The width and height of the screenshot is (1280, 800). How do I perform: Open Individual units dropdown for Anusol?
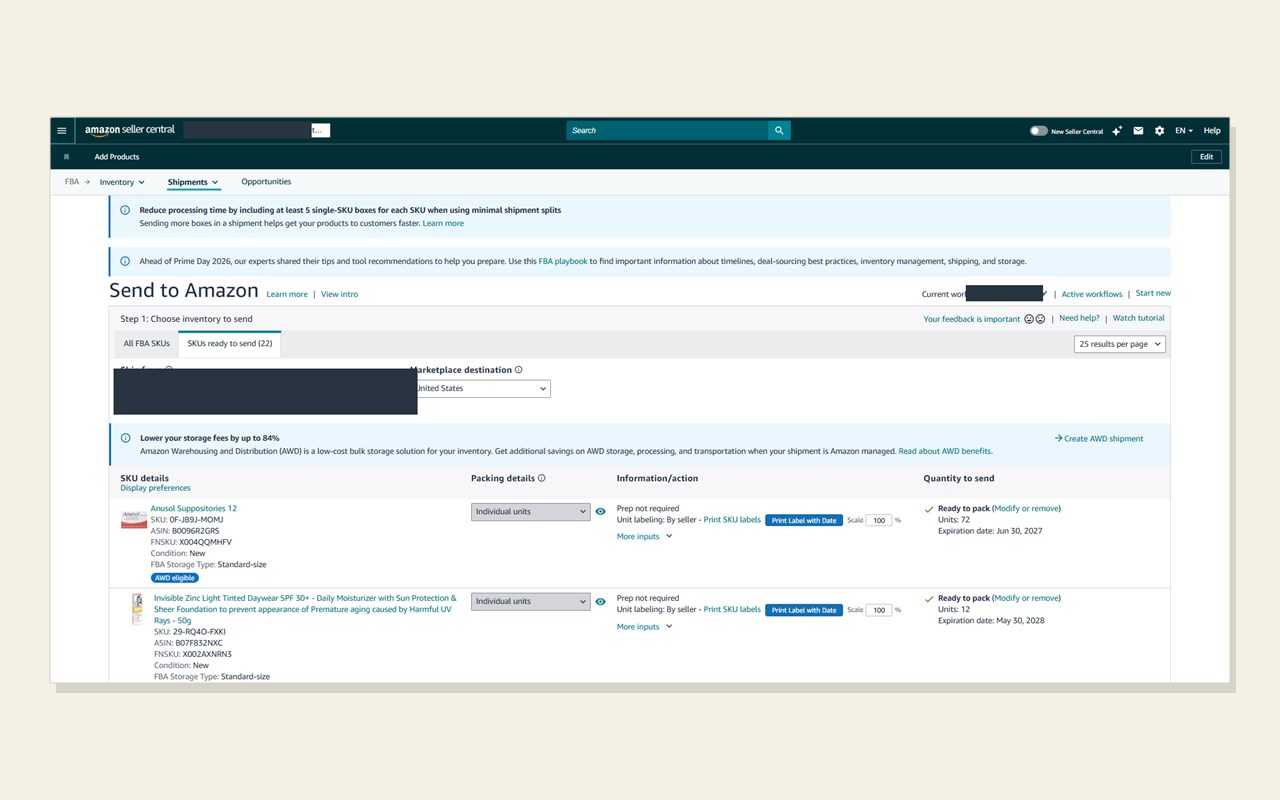[x=531, y=512]
